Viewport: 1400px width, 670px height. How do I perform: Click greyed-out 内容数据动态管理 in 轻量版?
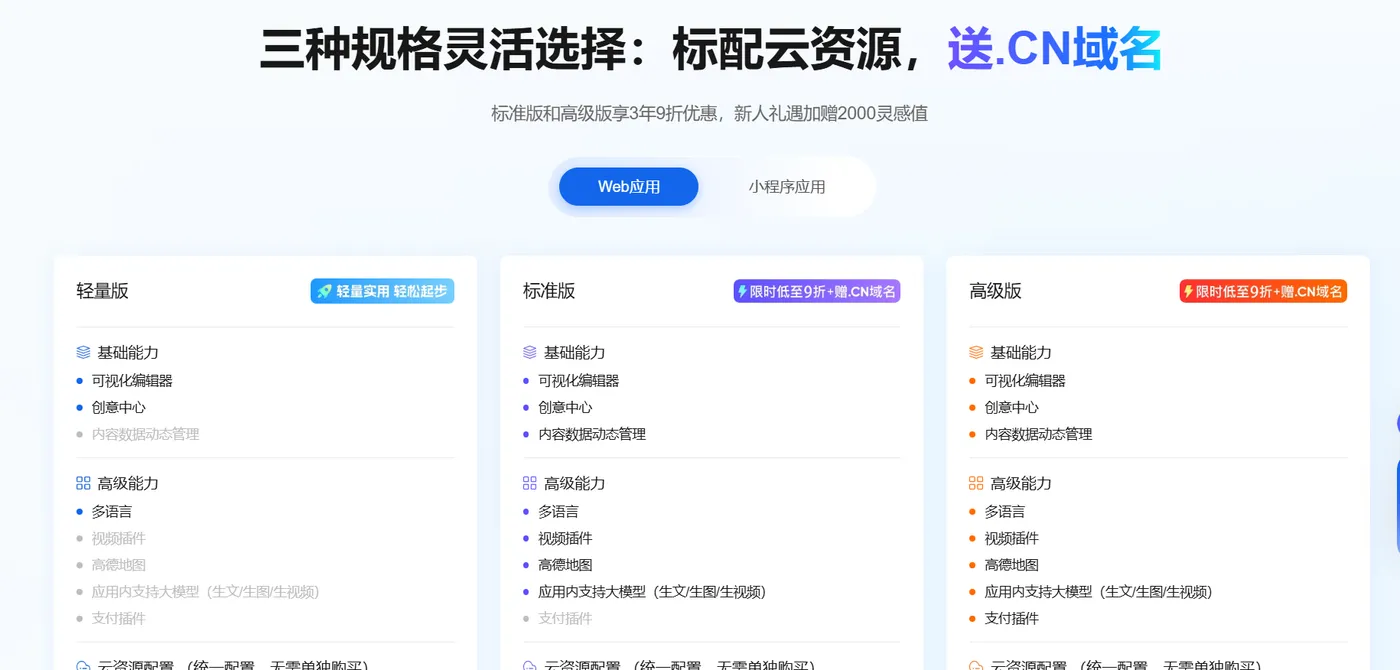(x=146, y=434)
